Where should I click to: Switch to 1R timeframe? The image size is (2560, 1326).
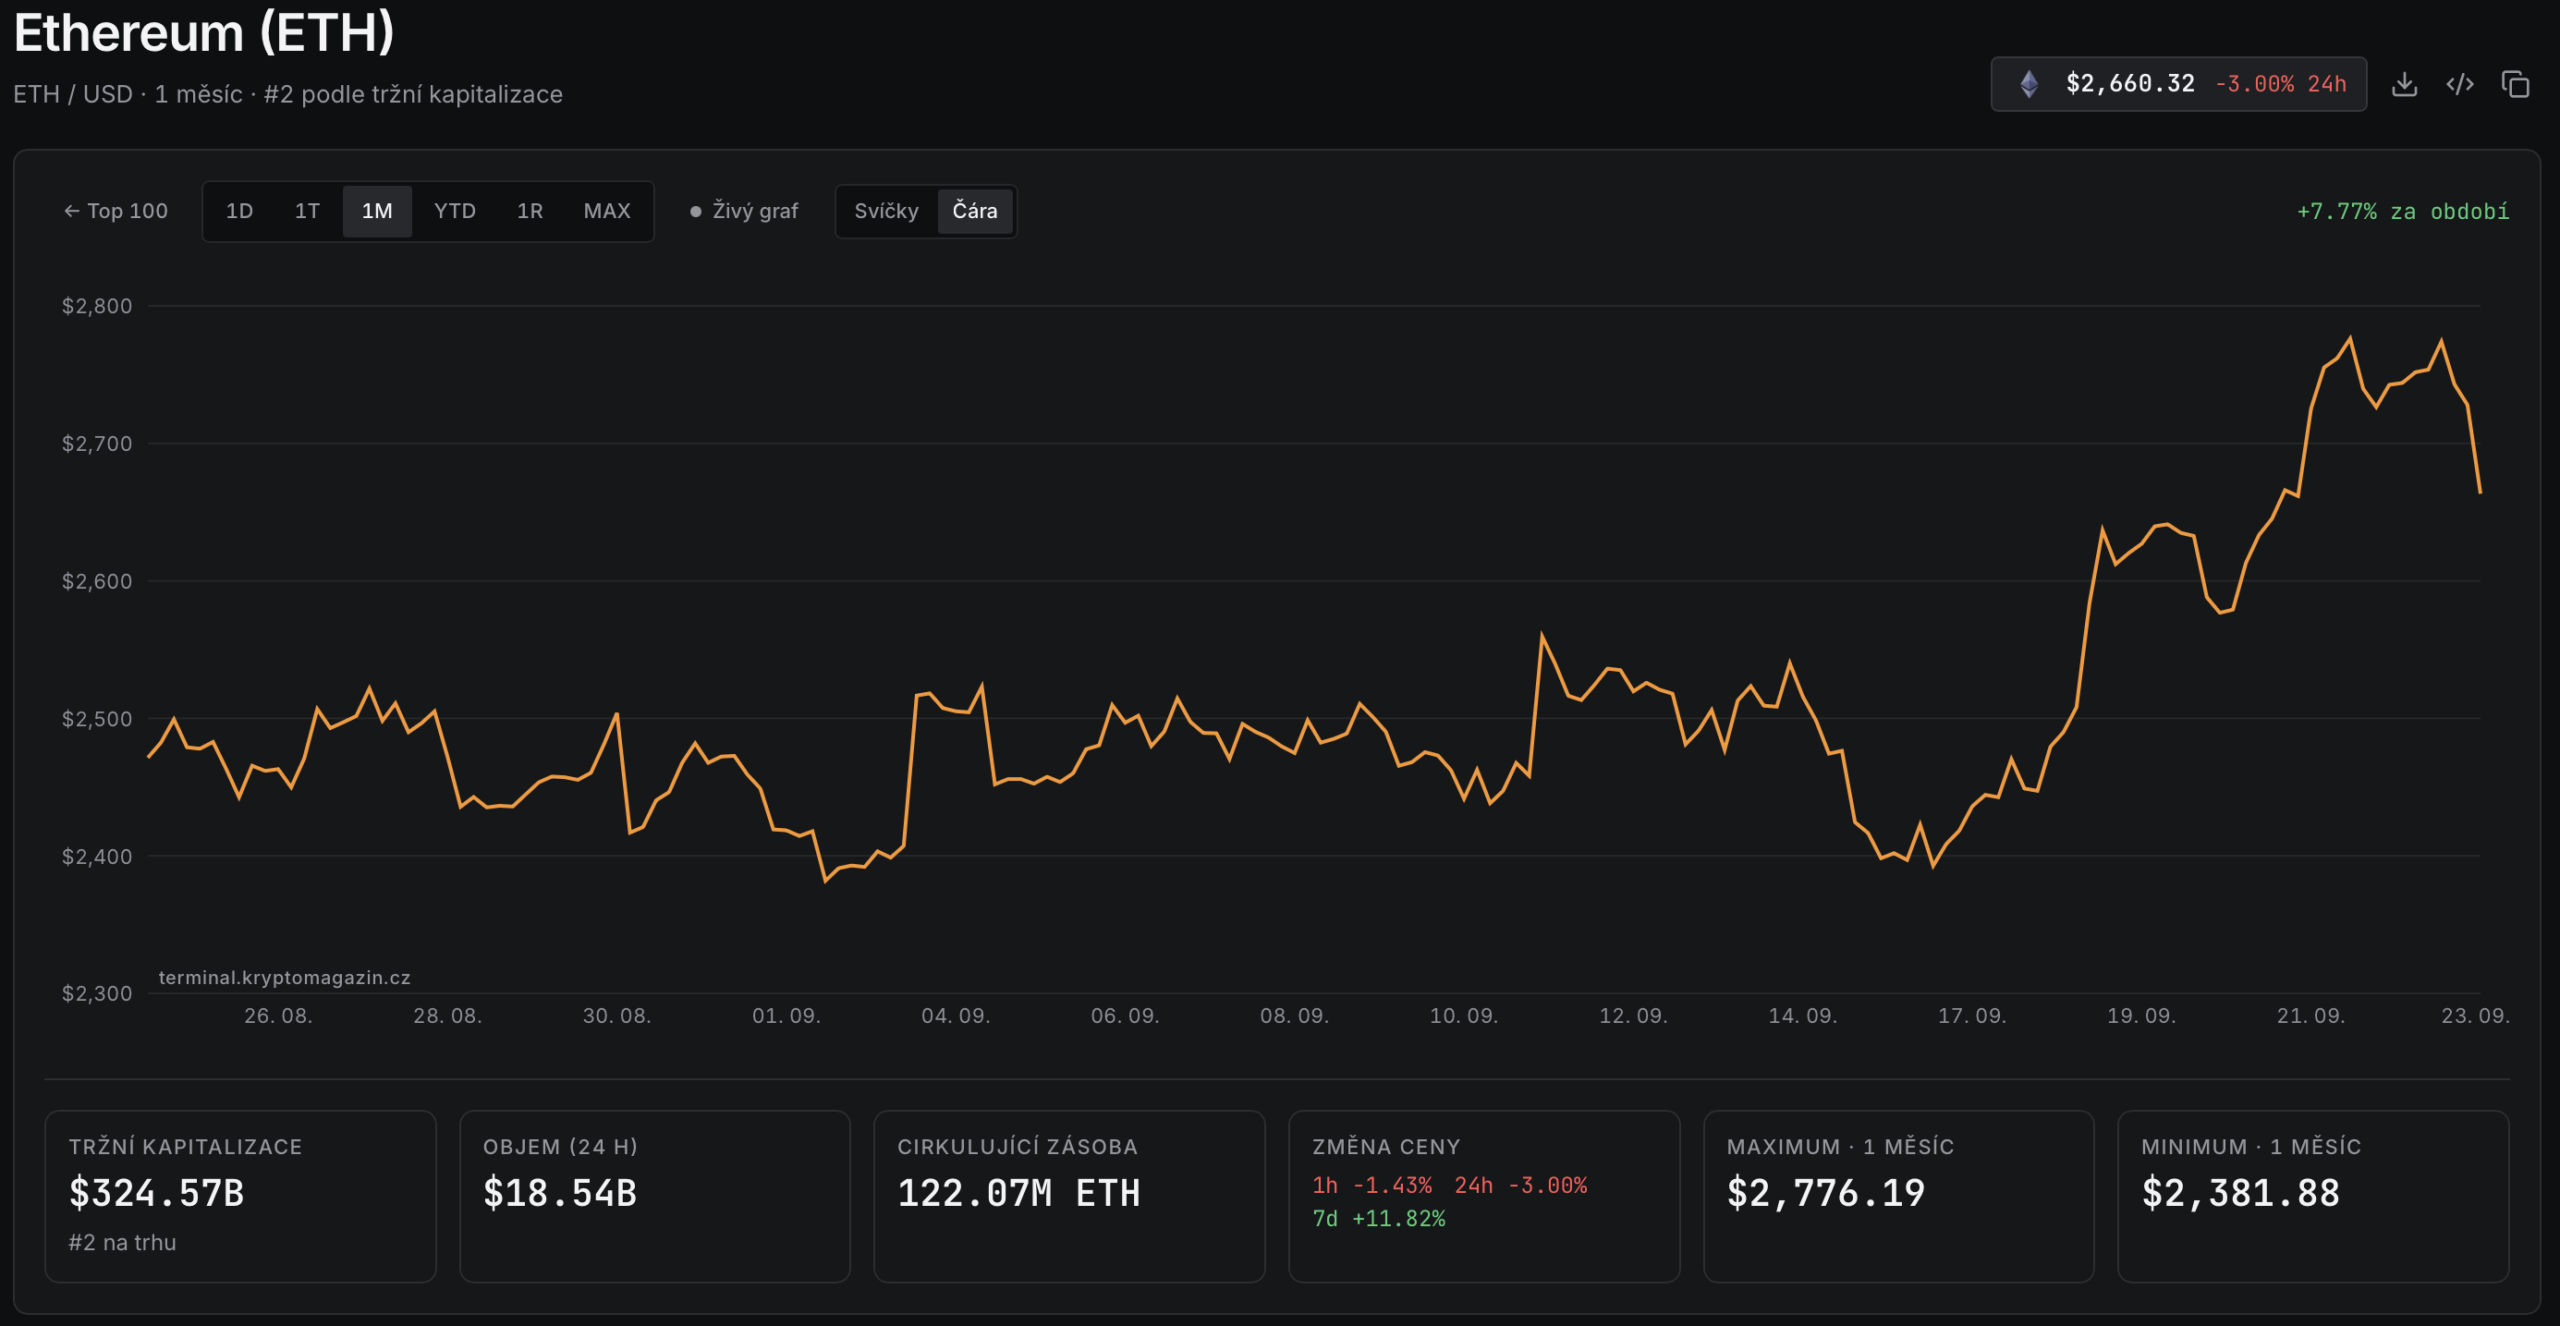point(530,211)
